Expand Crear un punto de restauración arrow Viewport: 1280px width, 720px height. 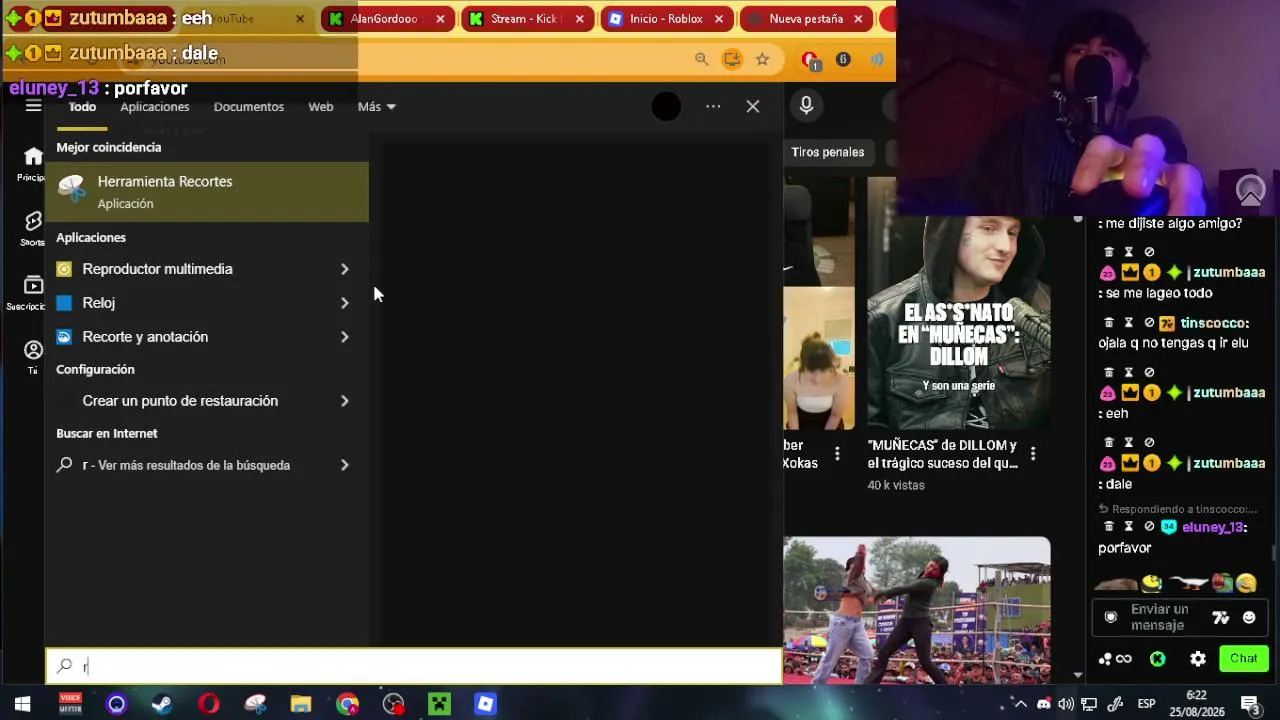tap(344, 401)
